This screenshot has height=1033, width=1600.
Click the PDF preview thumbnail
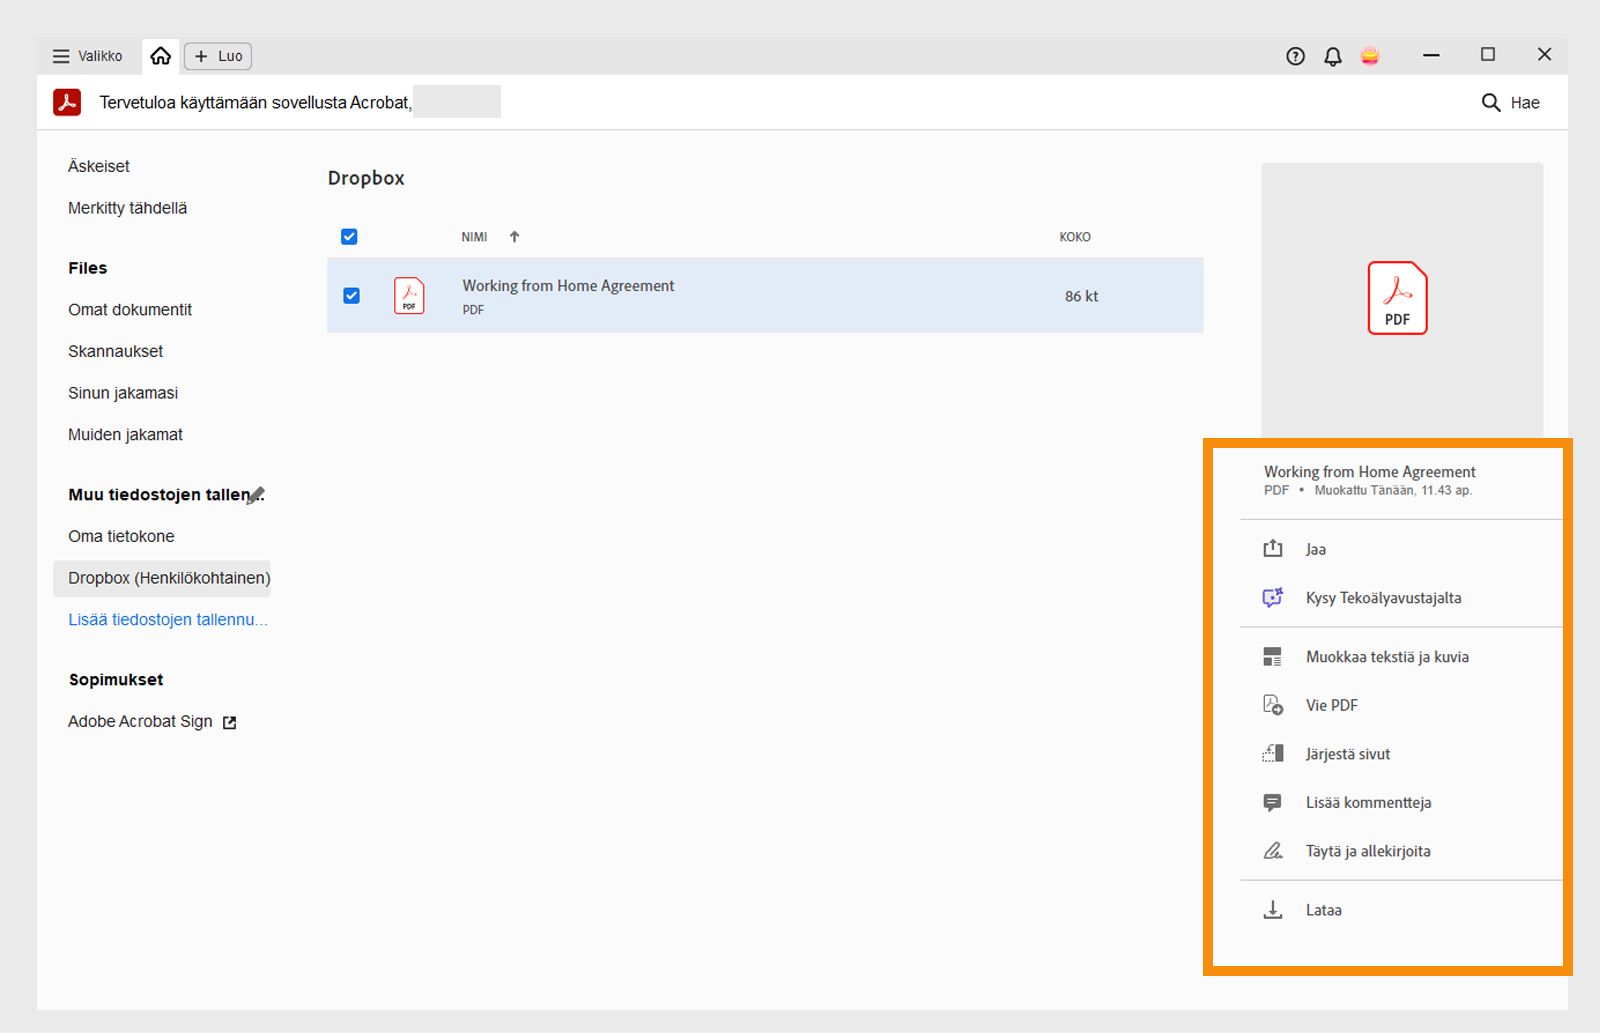coord(1397,297)
